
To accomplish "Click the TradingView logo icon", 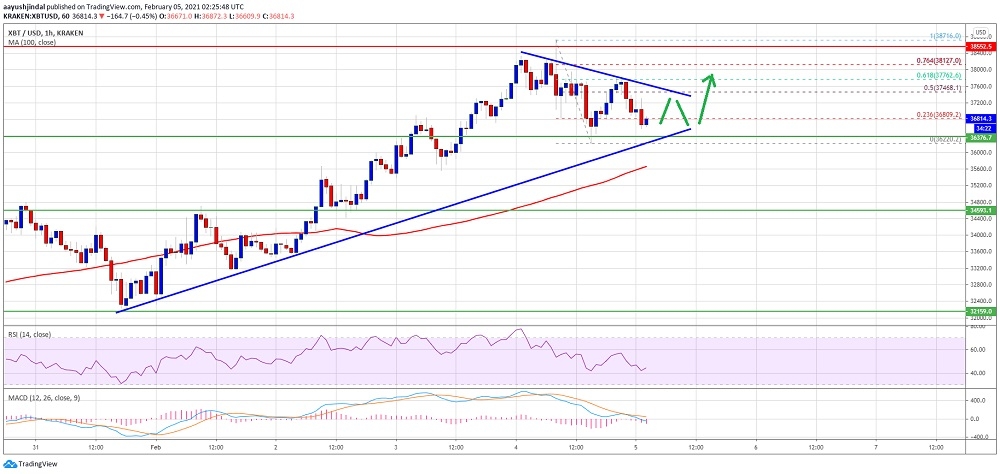I will pos(10,465).
